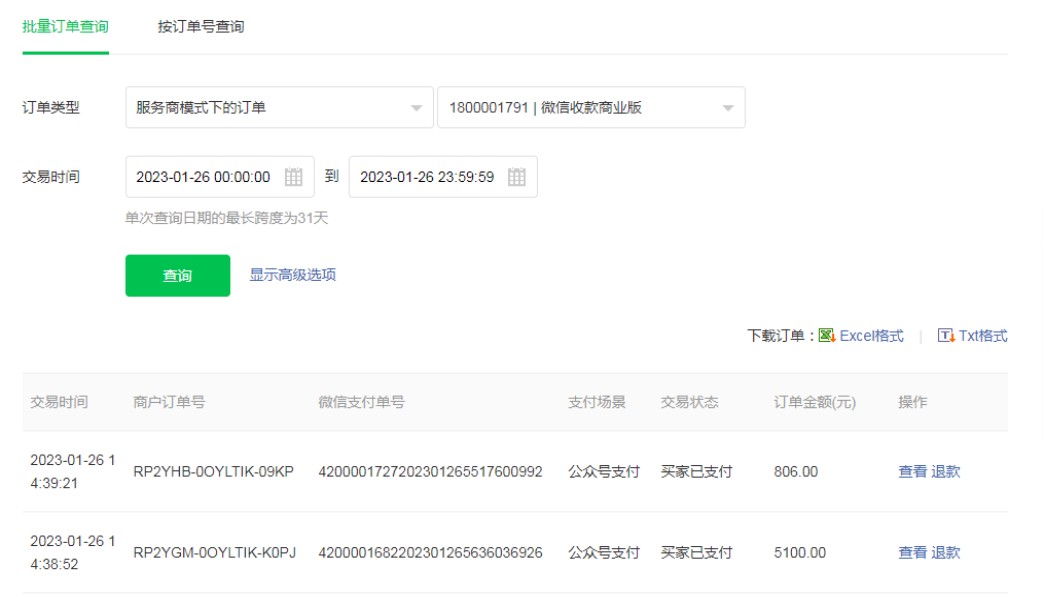Download orders in Txt格式
The width and height of the screenshot is (1043, 605).
click(x=983, y=336)
